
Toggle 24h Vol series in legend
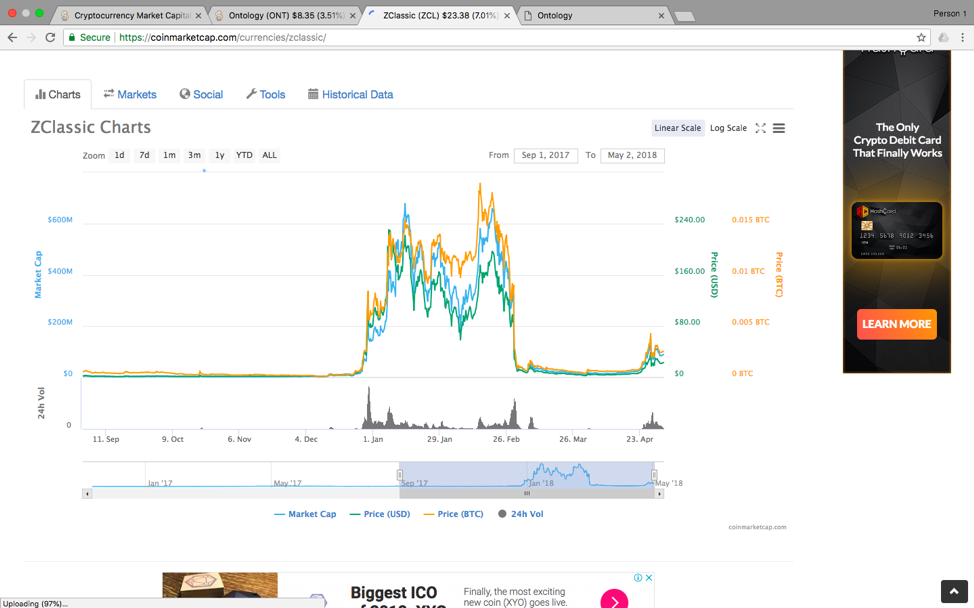click(521, 514)
